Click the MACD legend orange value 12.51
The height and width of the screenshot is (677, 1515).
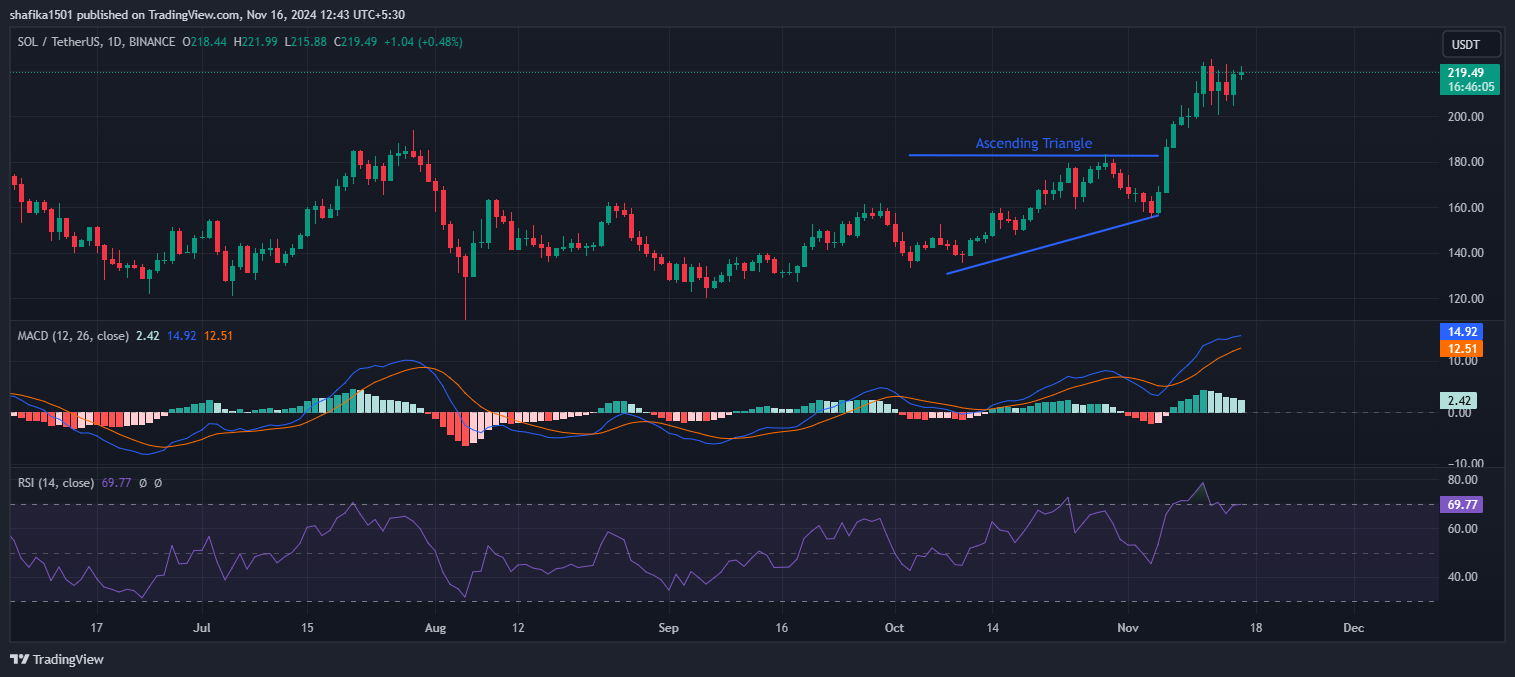click(x=218, y=336)
